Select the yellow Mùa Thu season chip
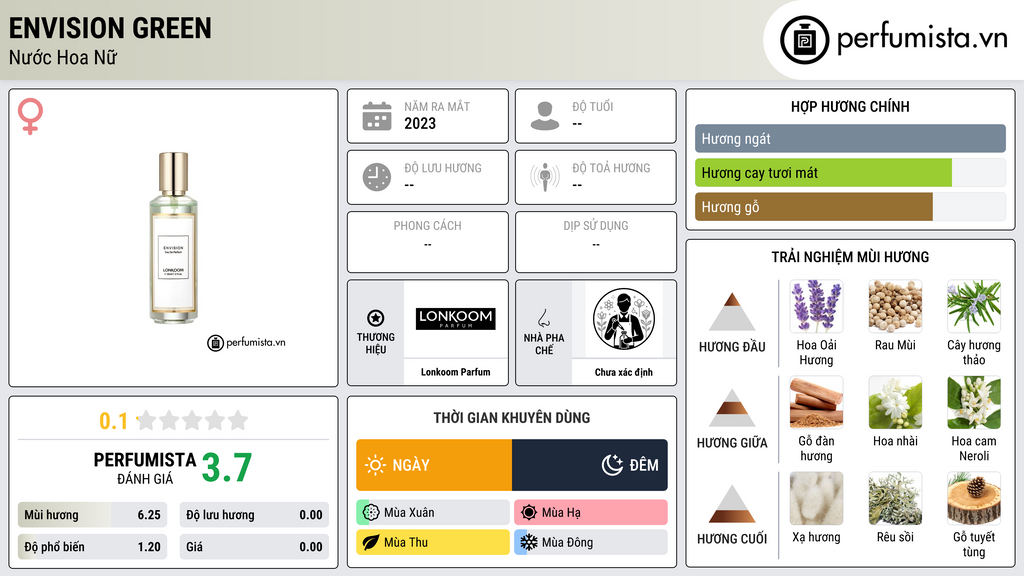1024x576 pixels. [x=433, y=543]
